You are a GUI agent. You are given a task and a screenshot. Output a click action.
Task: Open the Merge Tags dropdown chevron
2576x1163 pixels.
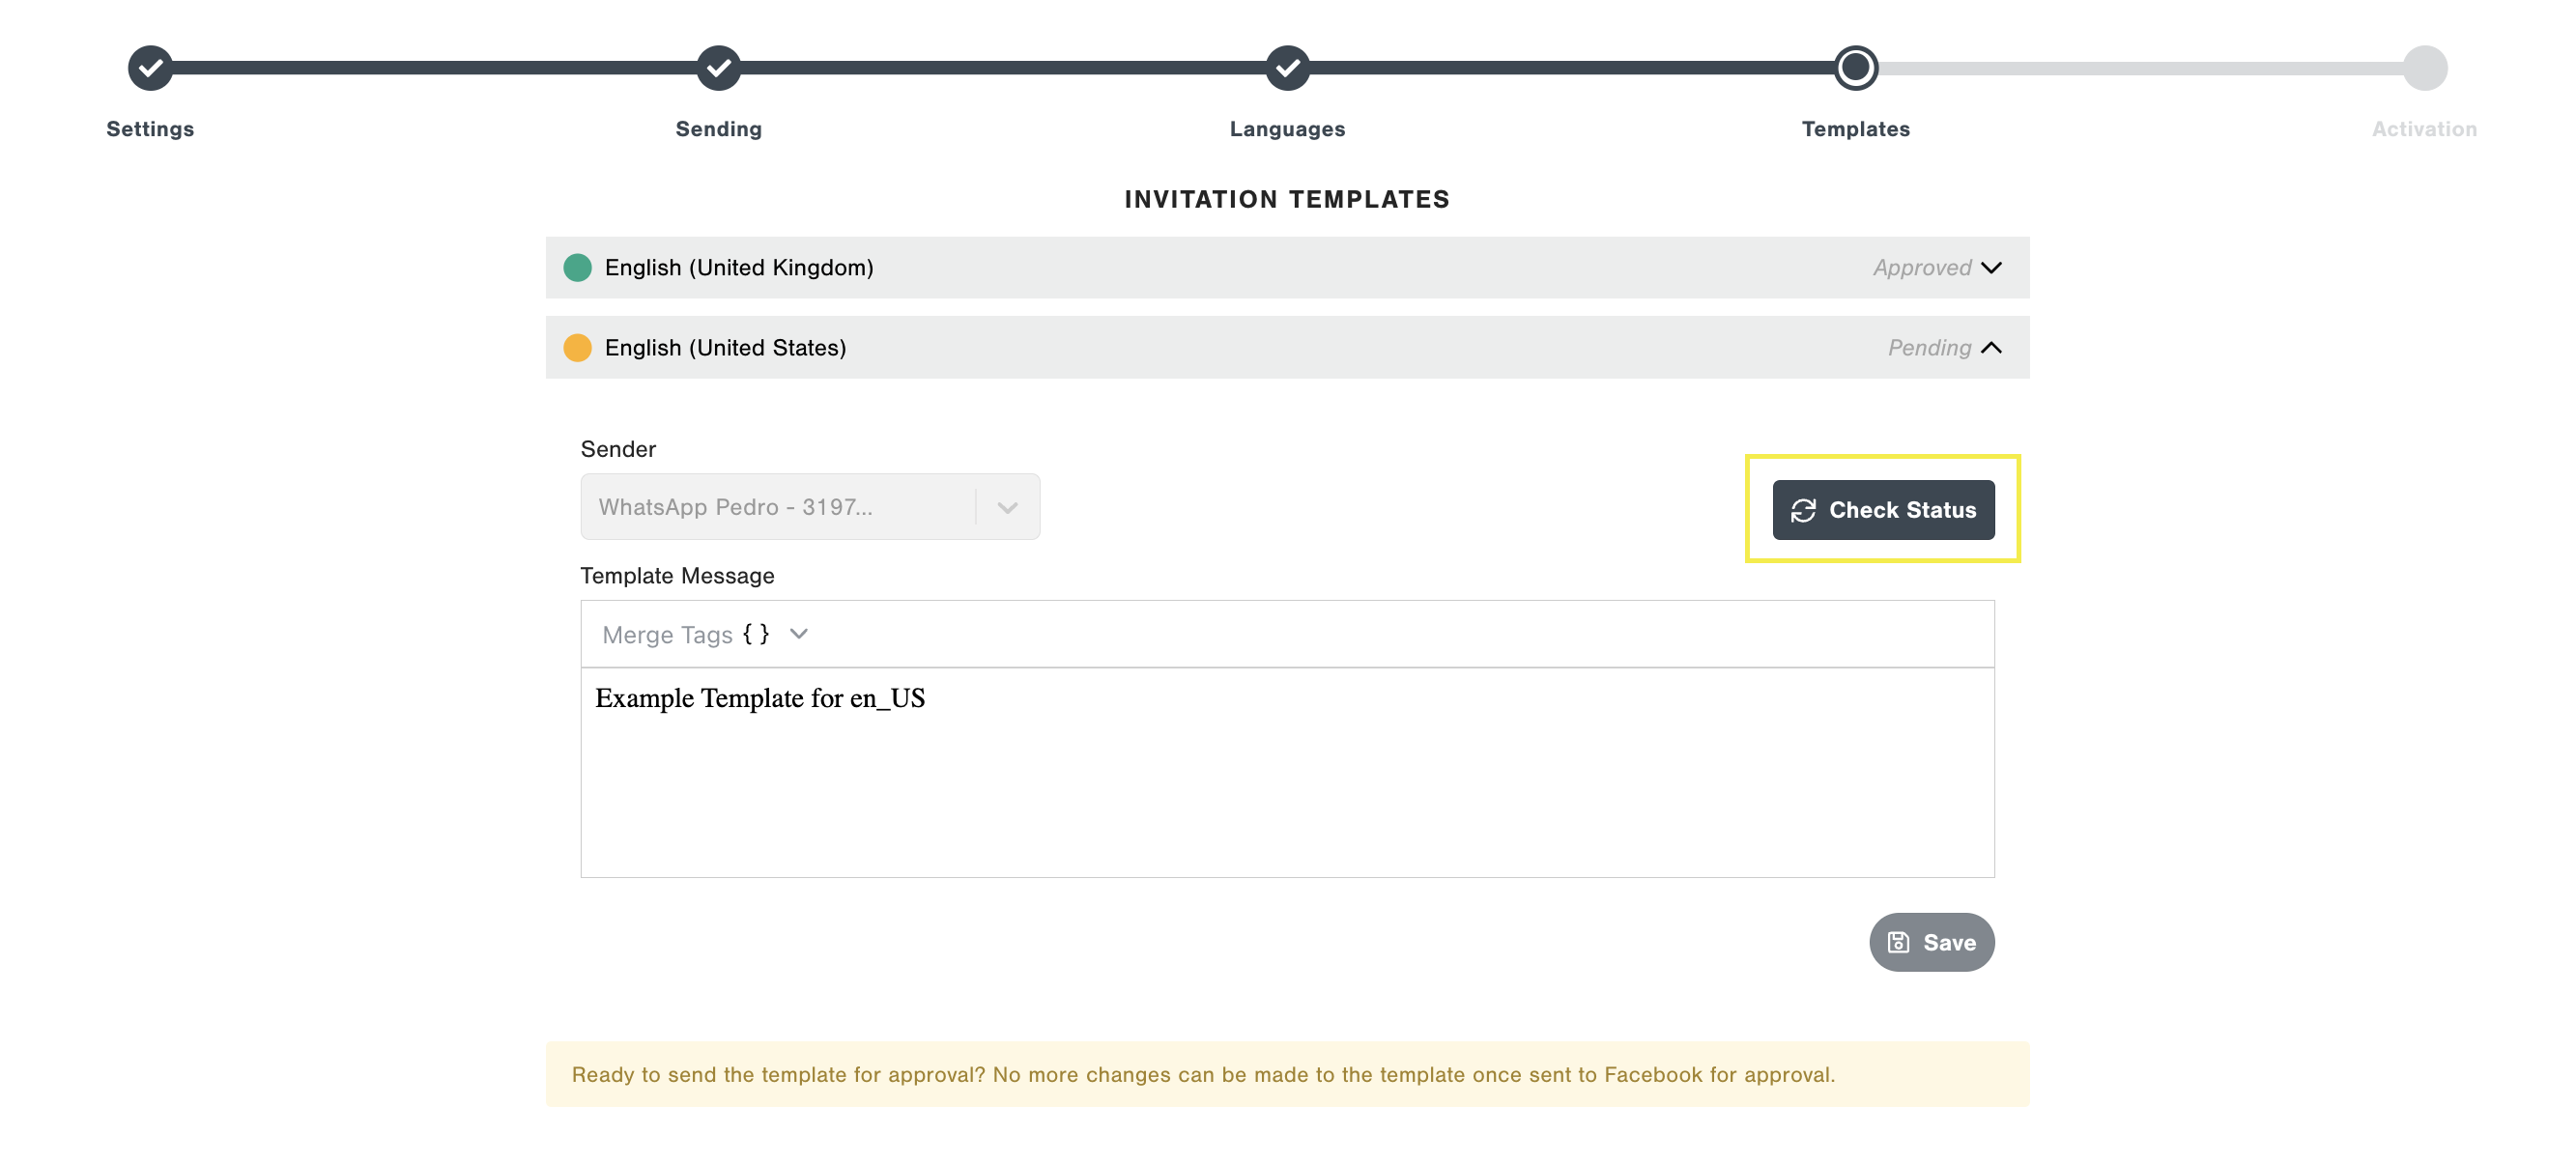[x=798, y=634]
